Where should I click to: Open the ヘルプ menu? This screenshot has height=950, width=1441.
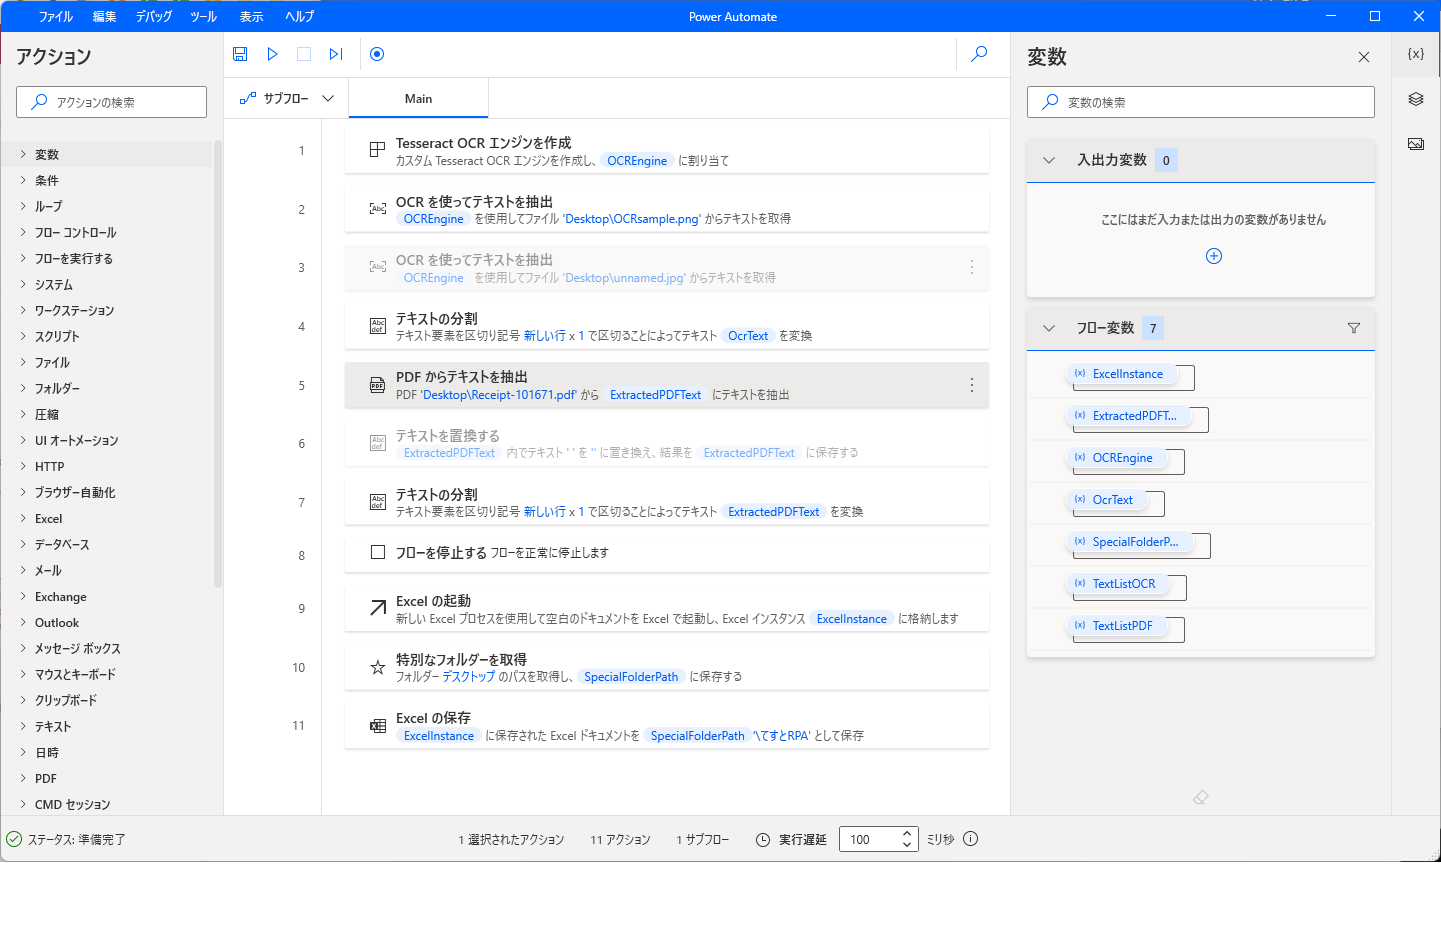(x=299, y=16)
